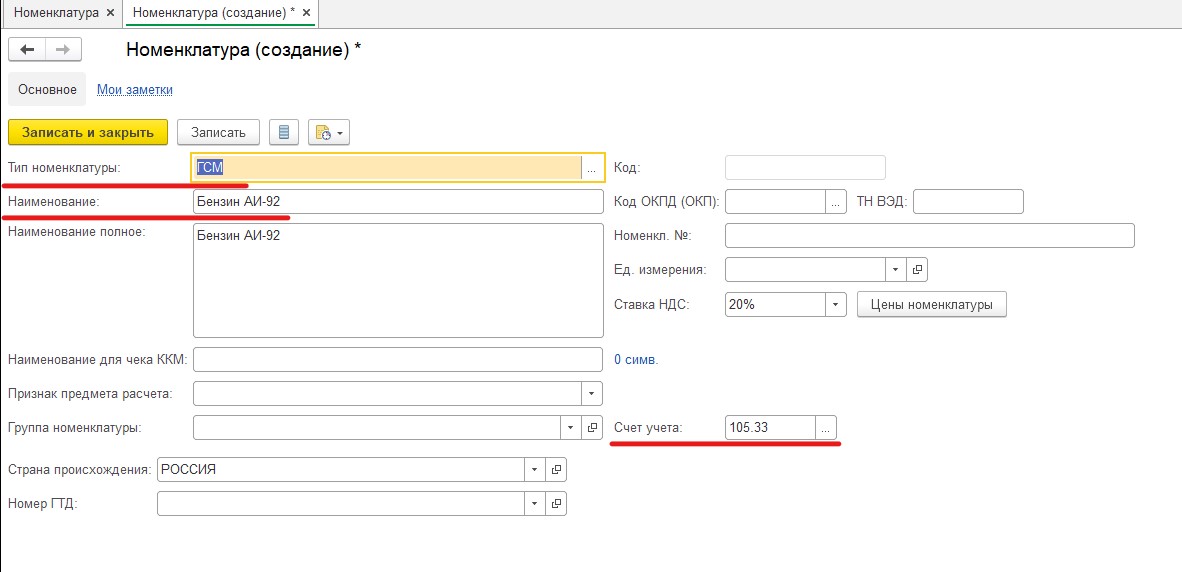Go back using the left arrow icon

tap(27, 50)
